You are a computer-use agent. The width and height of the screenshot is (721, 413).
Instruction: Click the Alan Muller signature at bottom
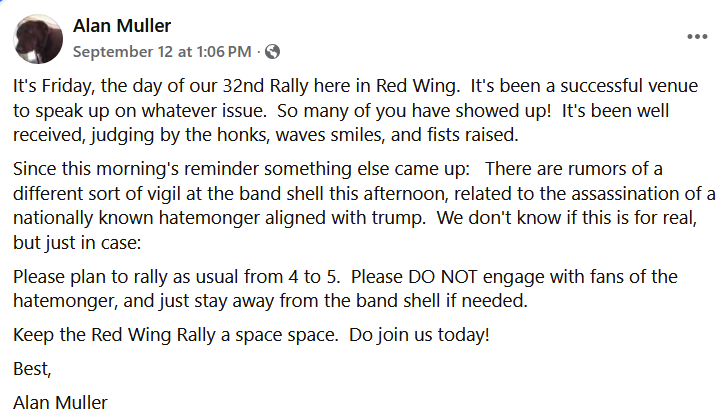pyautogui.click(x=60, y=403)
